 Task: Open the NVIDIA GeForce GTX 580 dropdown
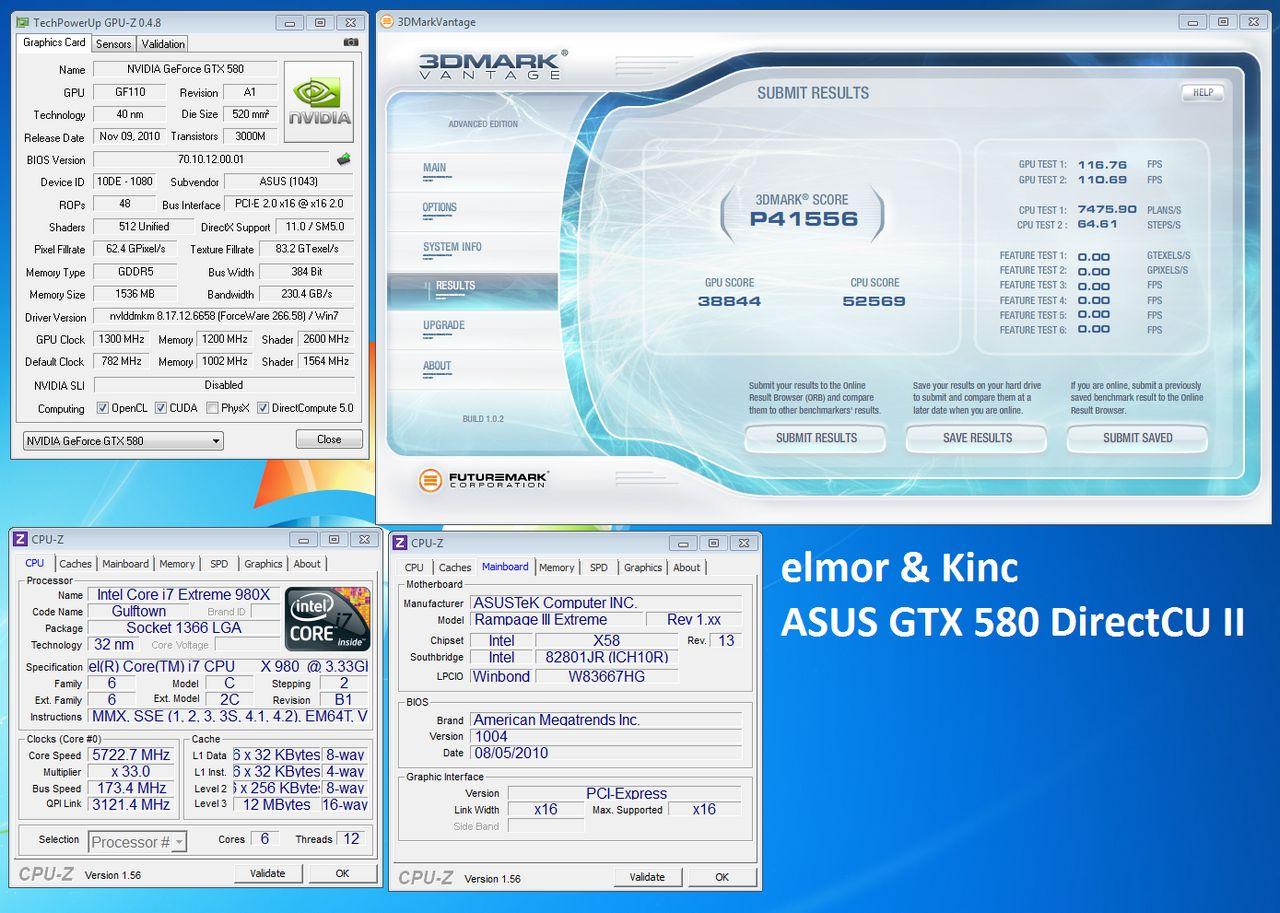click(x=123, y=441)
